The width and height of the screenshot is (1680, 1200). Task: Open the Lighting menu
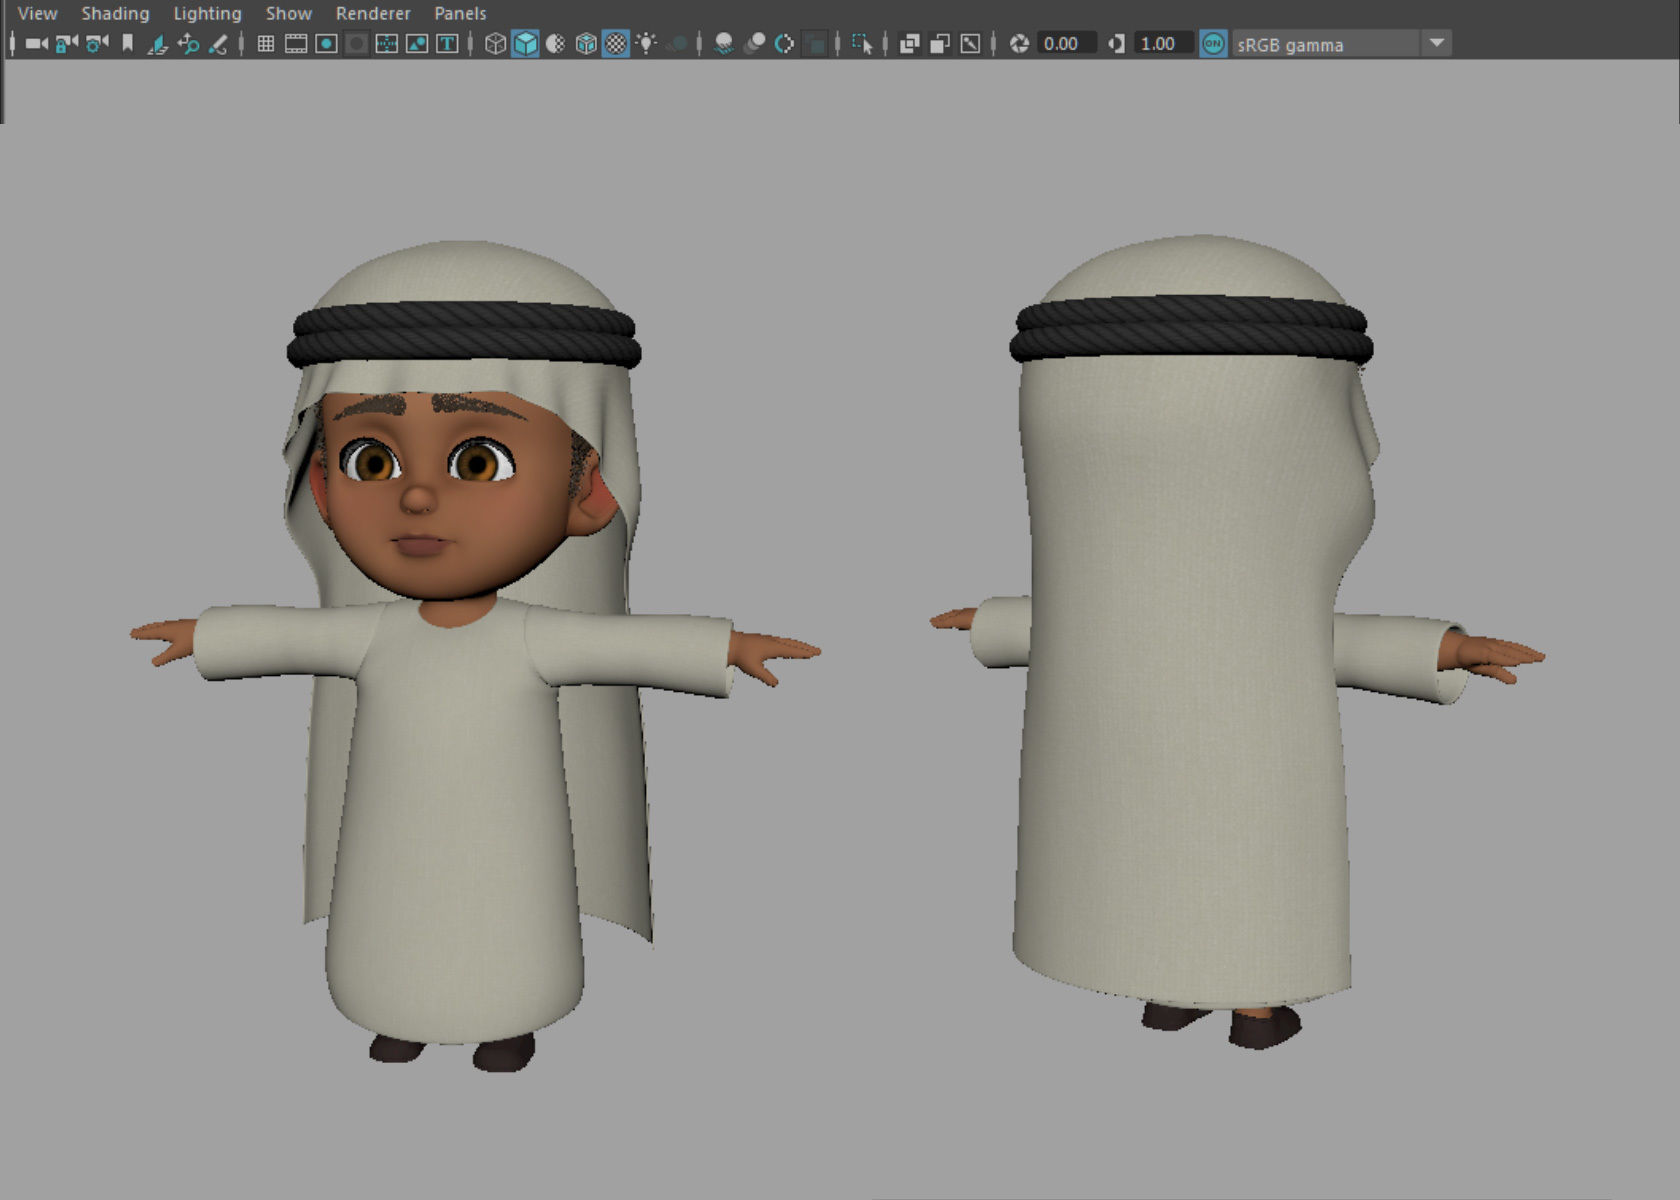pyautogui.click(x=207, y=13)
